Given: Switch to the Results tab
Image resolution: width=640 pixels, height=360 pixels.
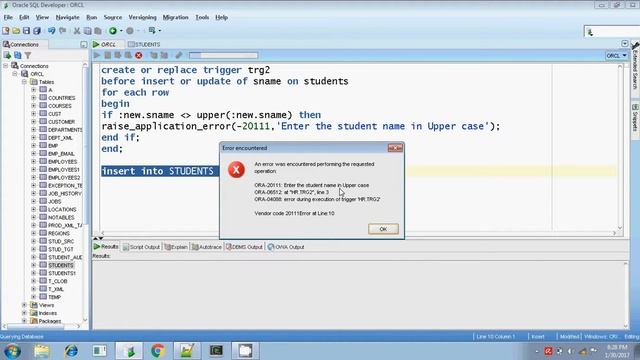Looking at the screenshot, I should (x=106, y=247).
